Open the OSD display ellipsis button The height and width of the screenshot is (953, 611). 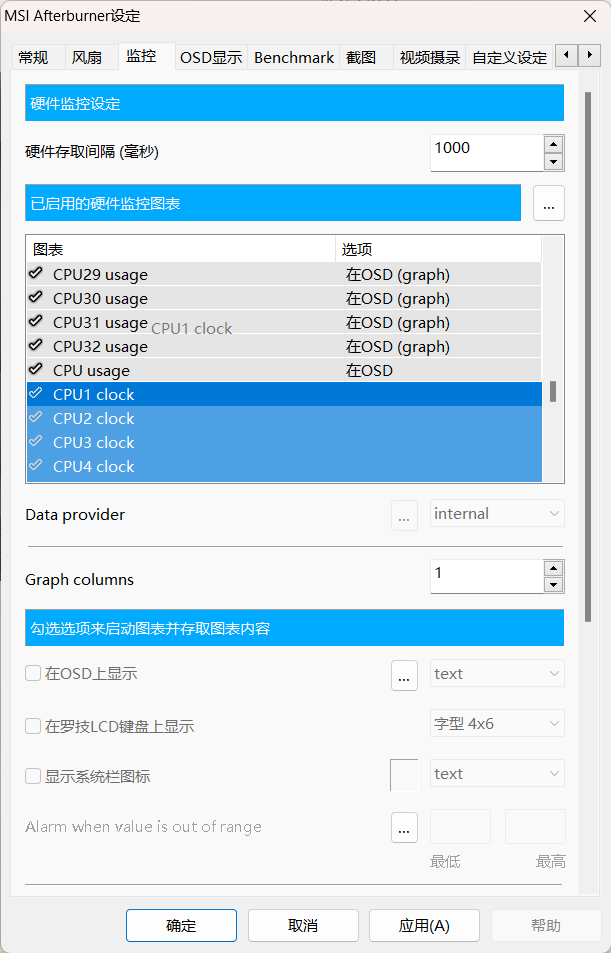[x=404, y=675]
